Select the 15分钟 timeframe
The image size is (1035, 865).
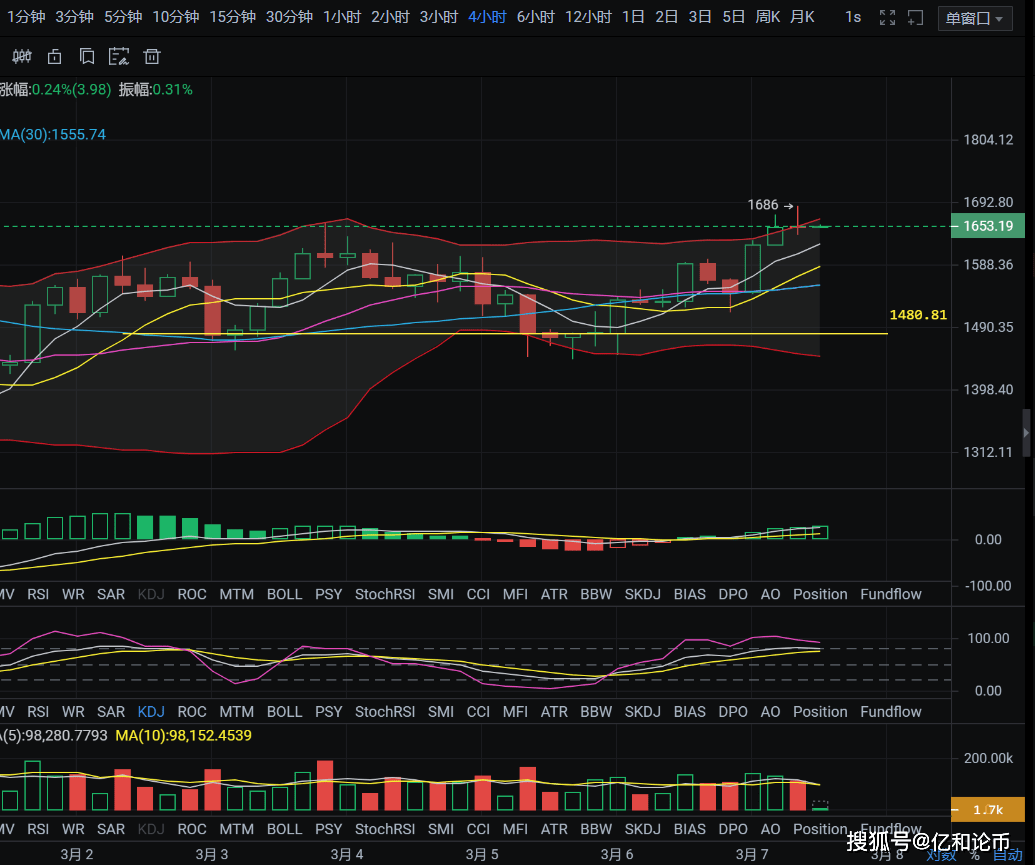click(x=232, y=17)
